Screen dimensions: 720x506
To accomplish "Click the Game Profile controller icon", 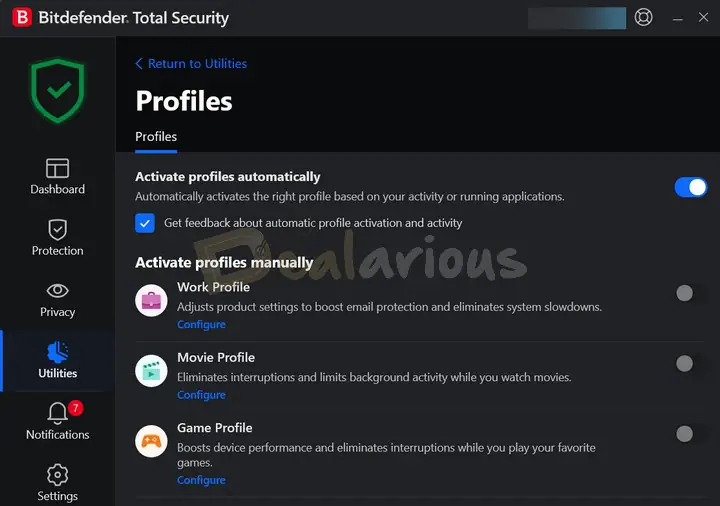I will coord(151,441).
